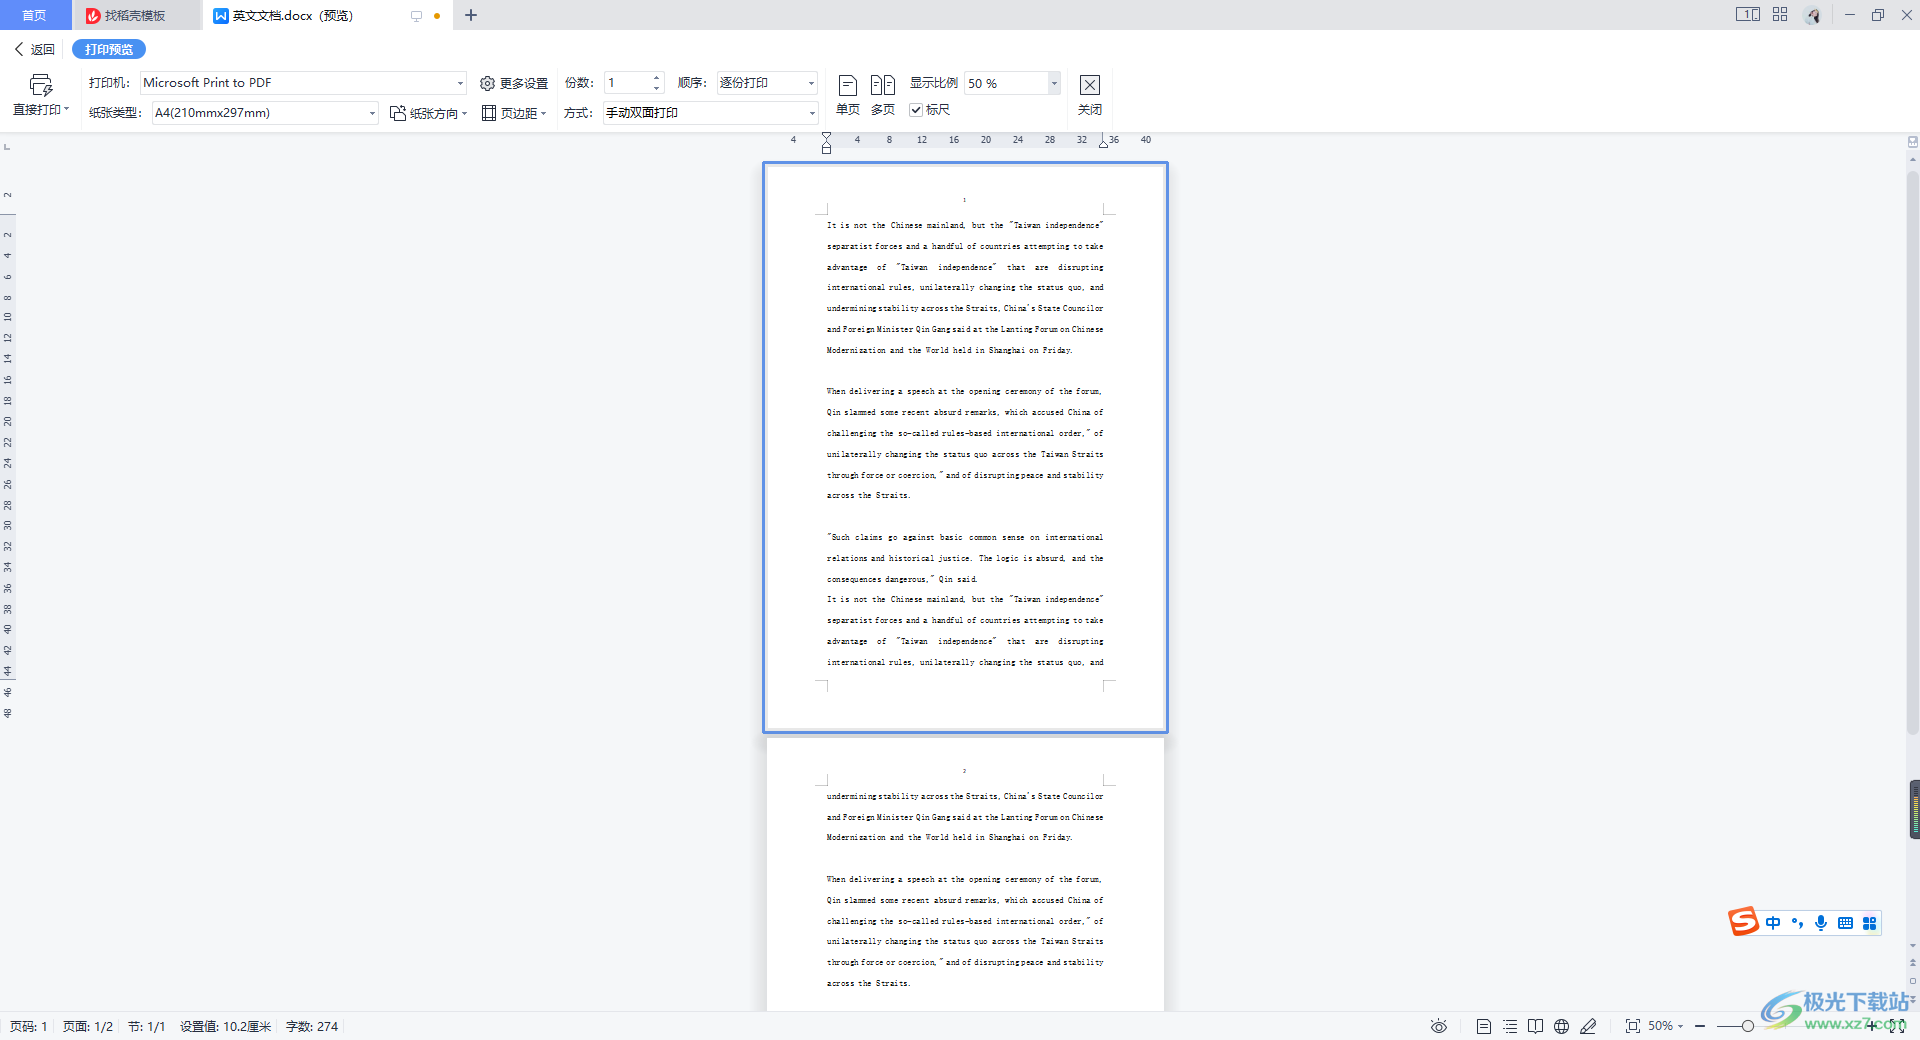Click the copies (份数) input field
This screenshot has height=1040, width=1920.
pos(628,83)
